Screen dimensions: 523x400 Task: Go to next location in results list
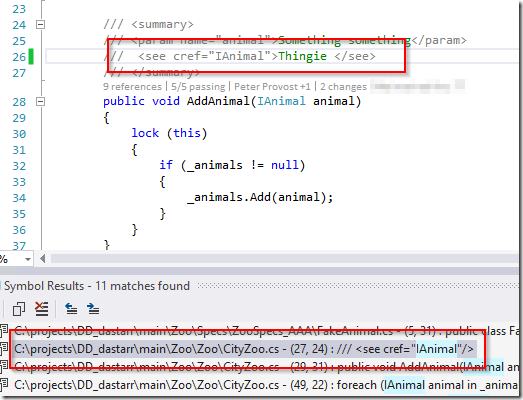point(93,309)
